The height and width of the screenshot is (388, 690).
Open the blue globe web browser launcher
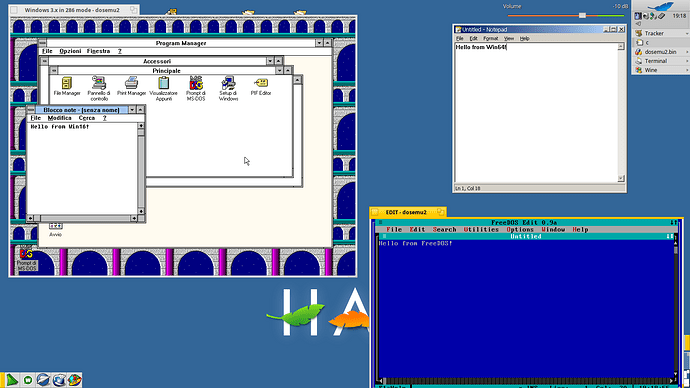coord(59,380)
